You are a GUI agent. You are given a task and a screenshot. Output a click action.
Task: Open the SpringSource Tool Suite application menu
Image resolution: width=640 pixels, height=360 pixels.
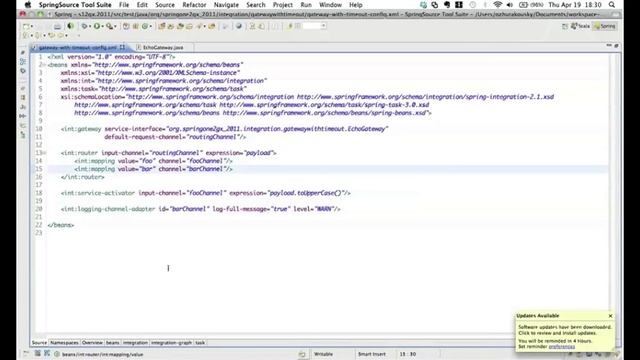click(x=75, y=5)
